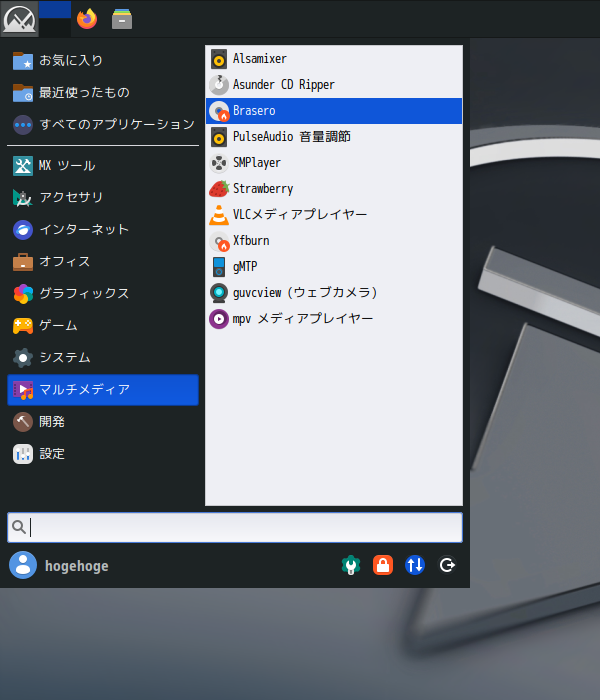Click the Strawberry text label

(x=263, y=189)
